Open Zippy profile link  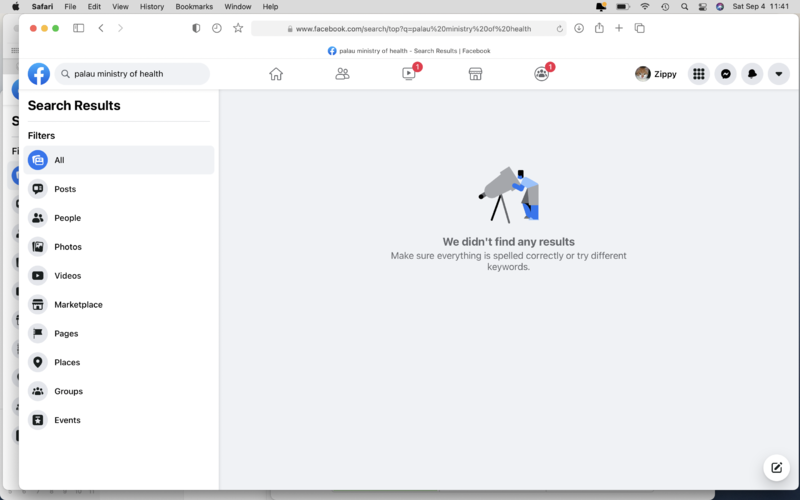[656, 74]
